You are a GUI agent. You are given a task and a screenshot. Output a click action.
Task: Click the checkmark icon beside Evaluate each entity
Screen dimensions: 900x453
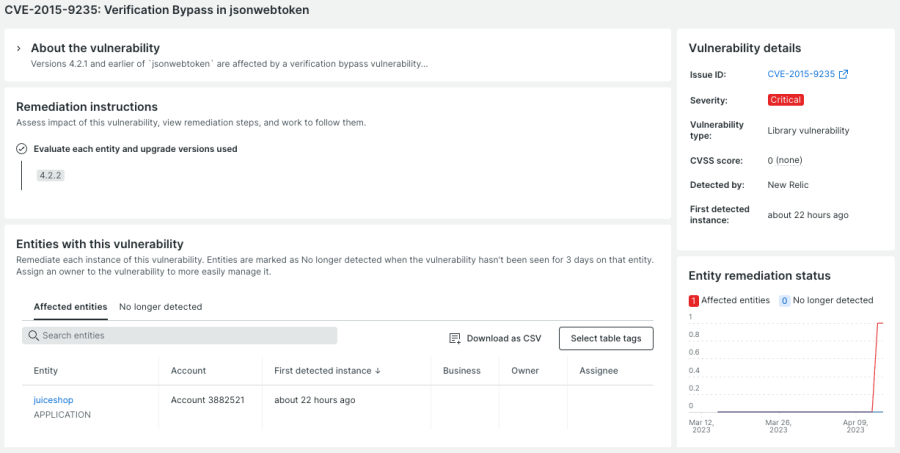pyautogui.click(x=22, y=149)
